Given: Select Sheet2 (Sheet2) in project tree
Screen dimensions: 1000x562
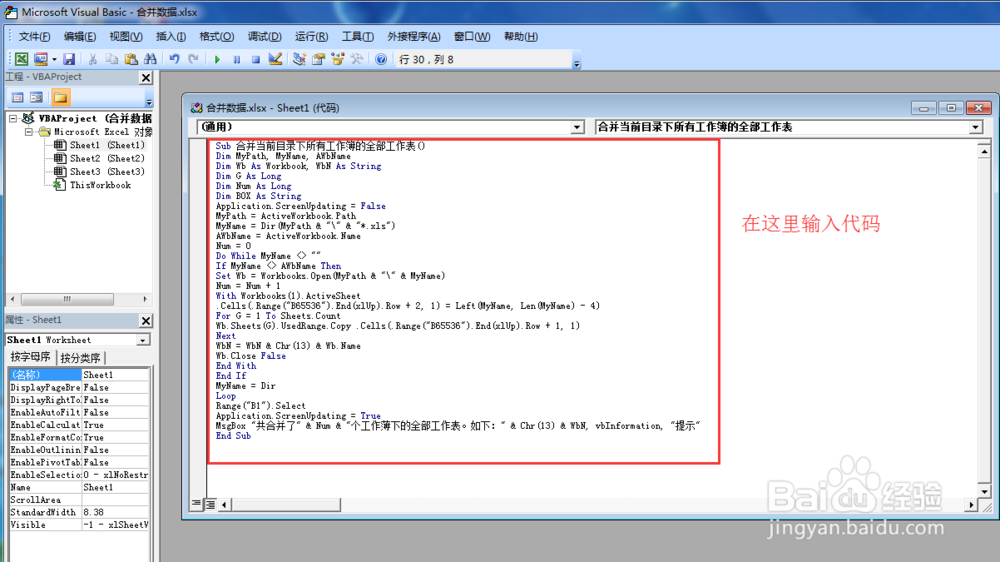Looking at the screenshot, I should tap(107, 158).
